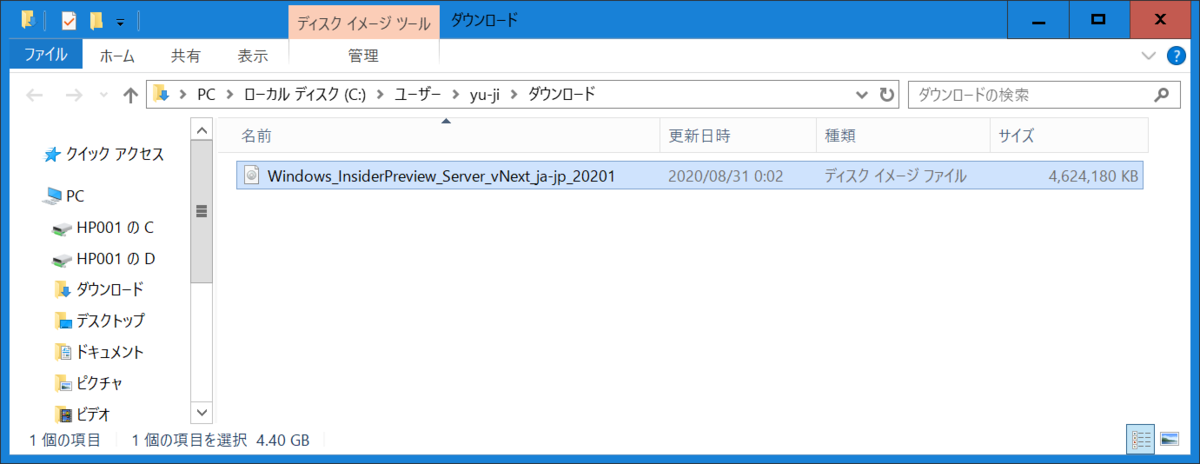This screenshot has width=1200, height=464.
Task: Switch to the 表示 ribbon tab
Action: (x=253, y=56)
